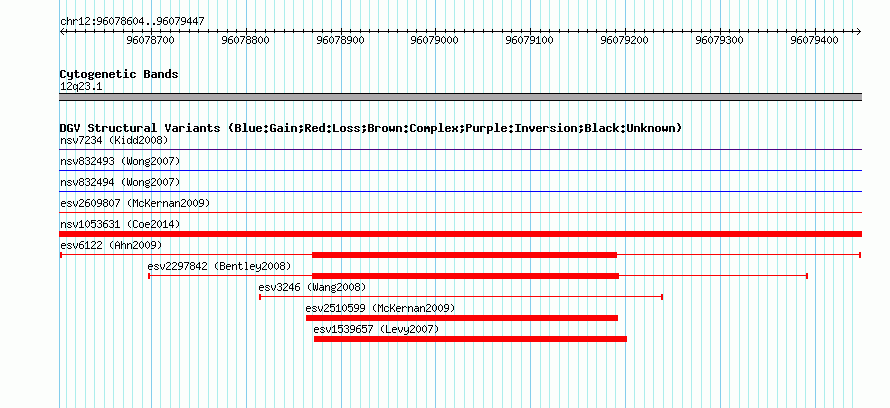Open variant label esv2297842 (Bentley2008)
890x408 pixels.
219,266
